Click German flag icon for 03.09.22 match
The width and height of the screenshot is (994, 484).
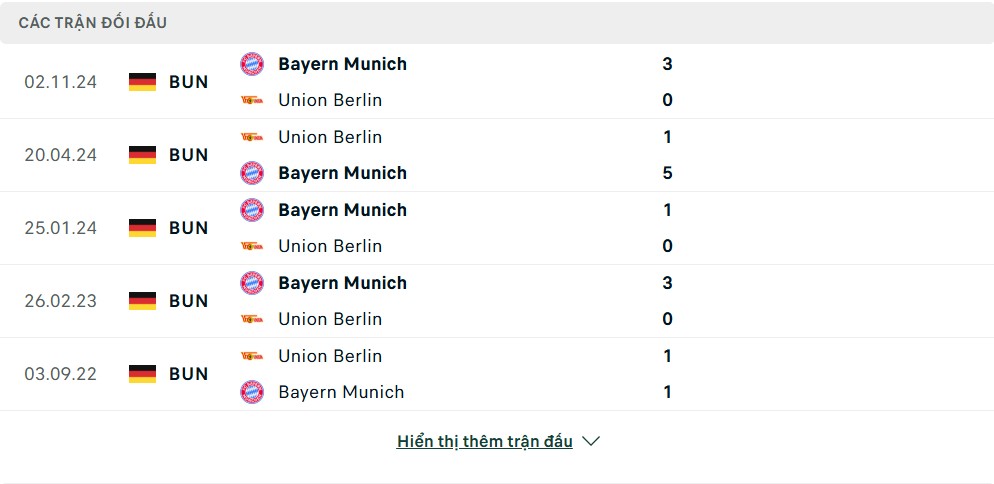coord(143,374)
